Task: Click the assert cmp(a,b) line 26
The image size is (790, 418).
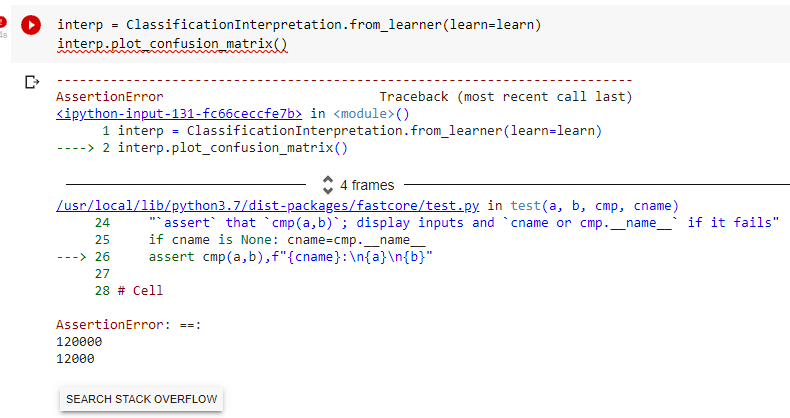Action: (293, 257)
